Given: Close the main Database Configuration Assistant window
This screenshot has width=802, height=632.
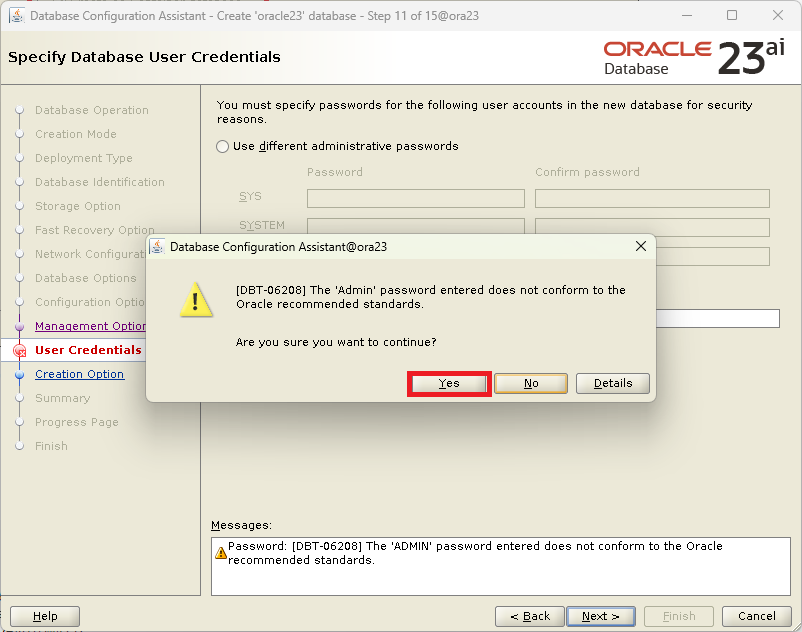Looking at the screenshot, I should point(778,16).
